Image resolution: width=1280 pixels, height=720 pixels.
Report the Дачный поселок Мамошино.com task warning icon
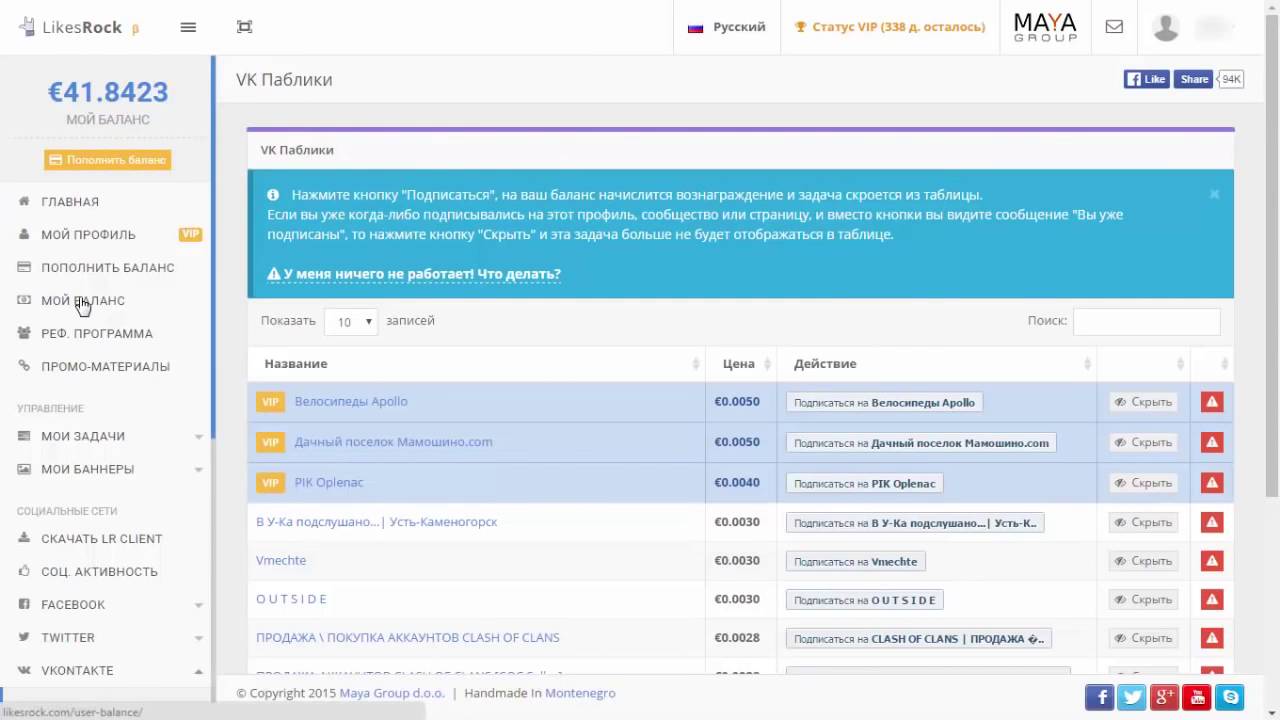click(1212, 442)
